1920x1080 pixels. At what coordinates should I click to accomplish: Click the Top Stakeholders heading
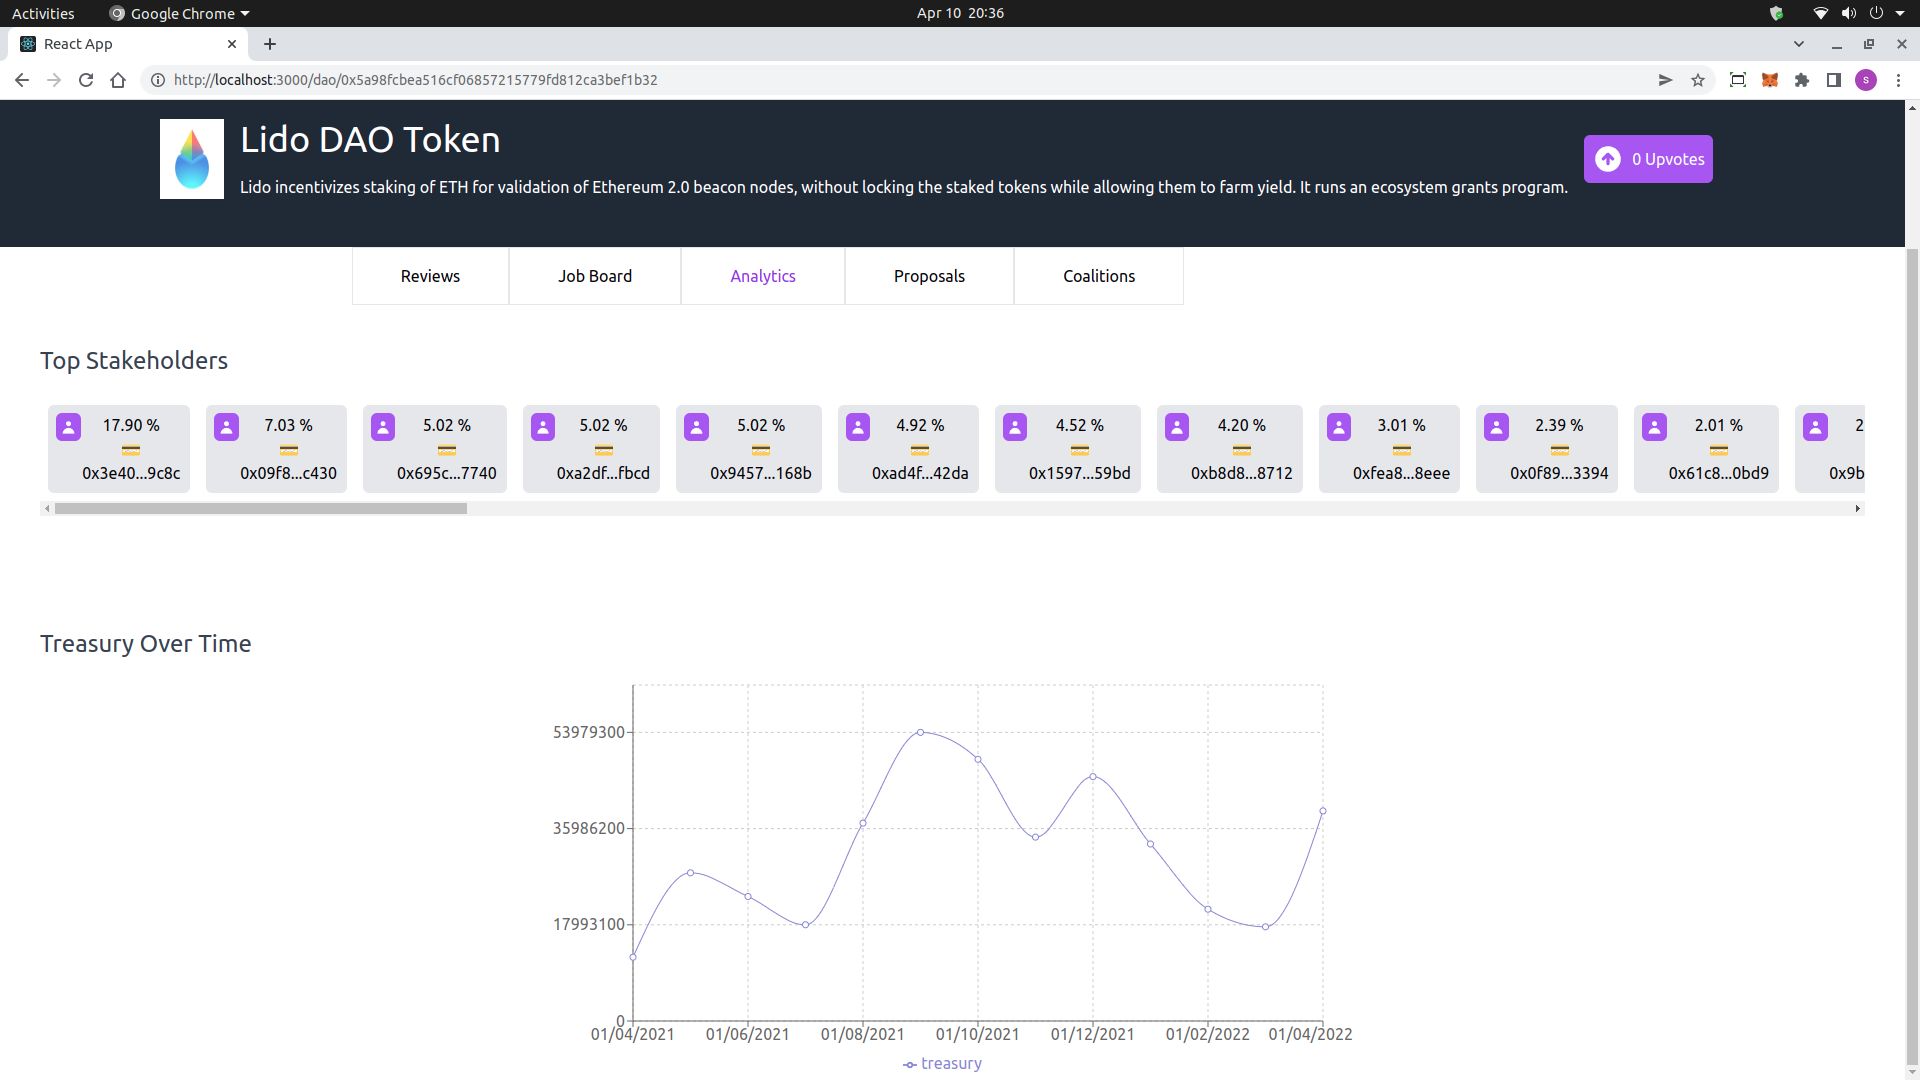point(134,361)
